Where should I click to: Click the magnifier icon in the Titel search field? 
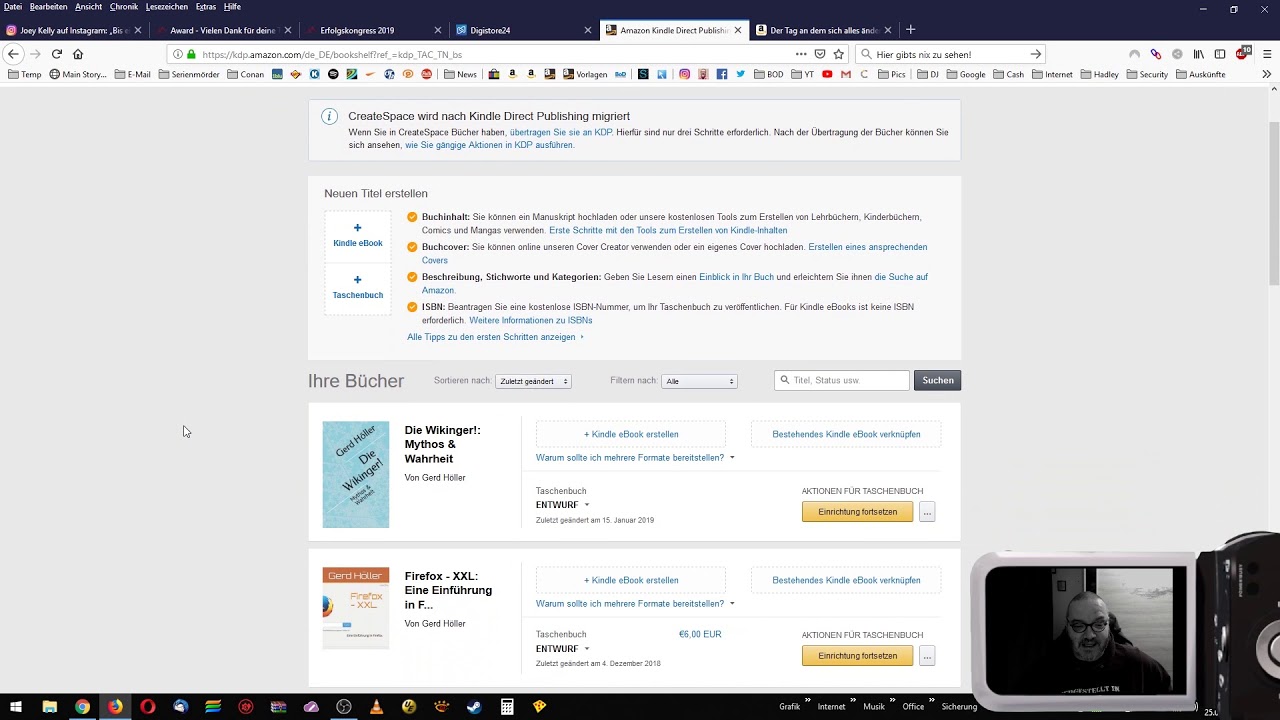785,380
